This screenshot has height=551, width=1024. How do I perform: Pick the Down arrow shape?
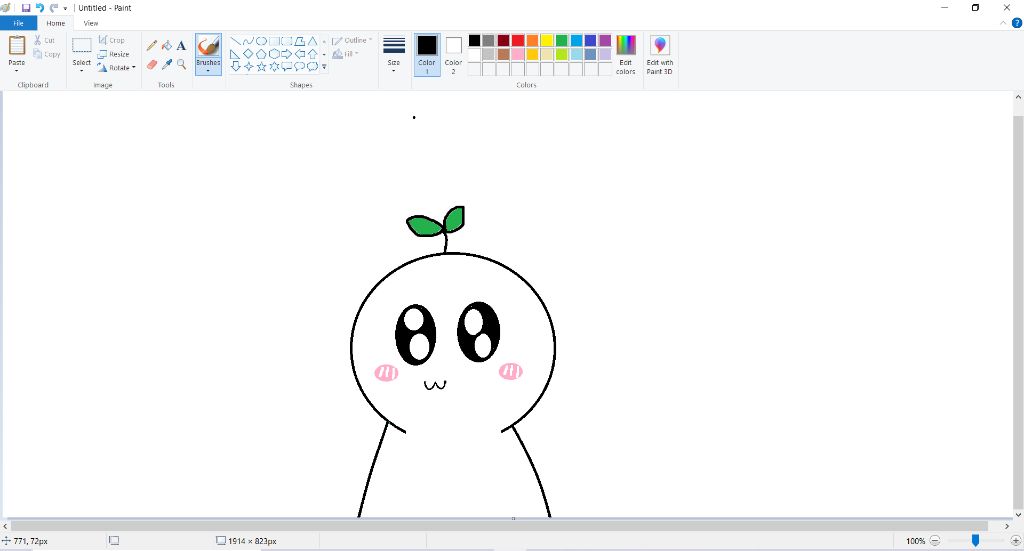pos(235,66)
